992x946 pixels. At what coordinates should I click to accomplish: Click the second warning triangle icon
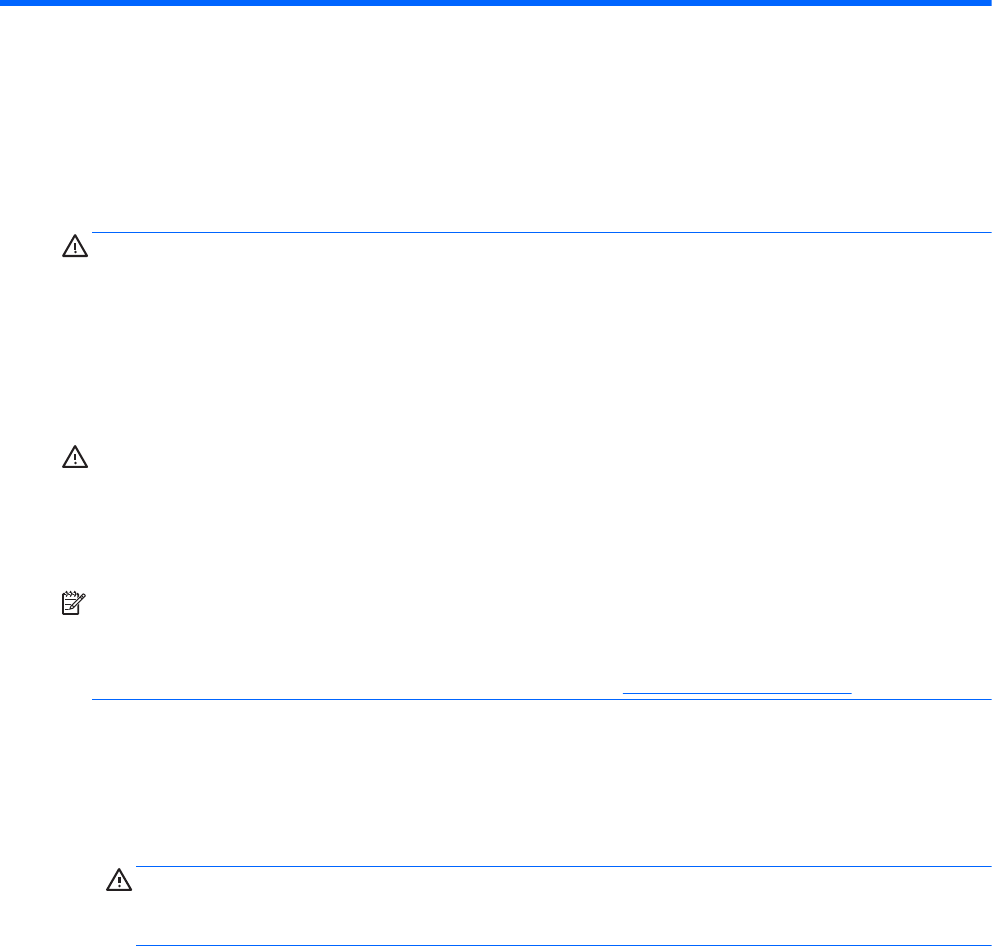click(x=75, y=457)
